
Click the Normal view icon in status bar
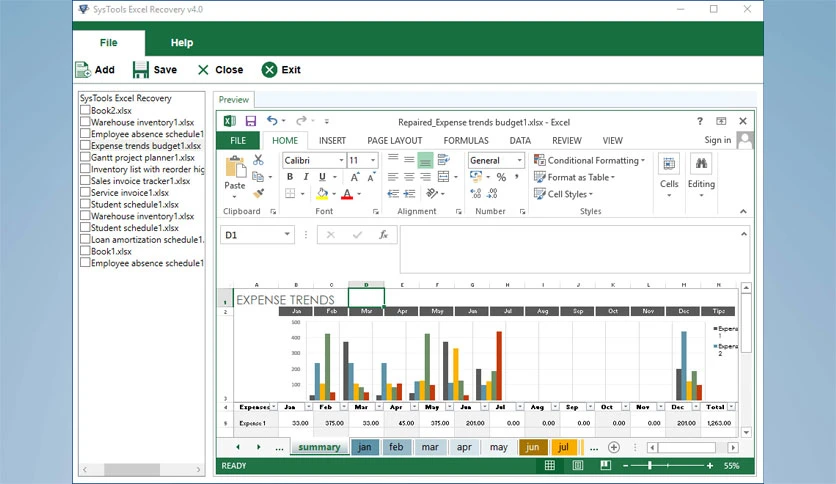(550, 465)
